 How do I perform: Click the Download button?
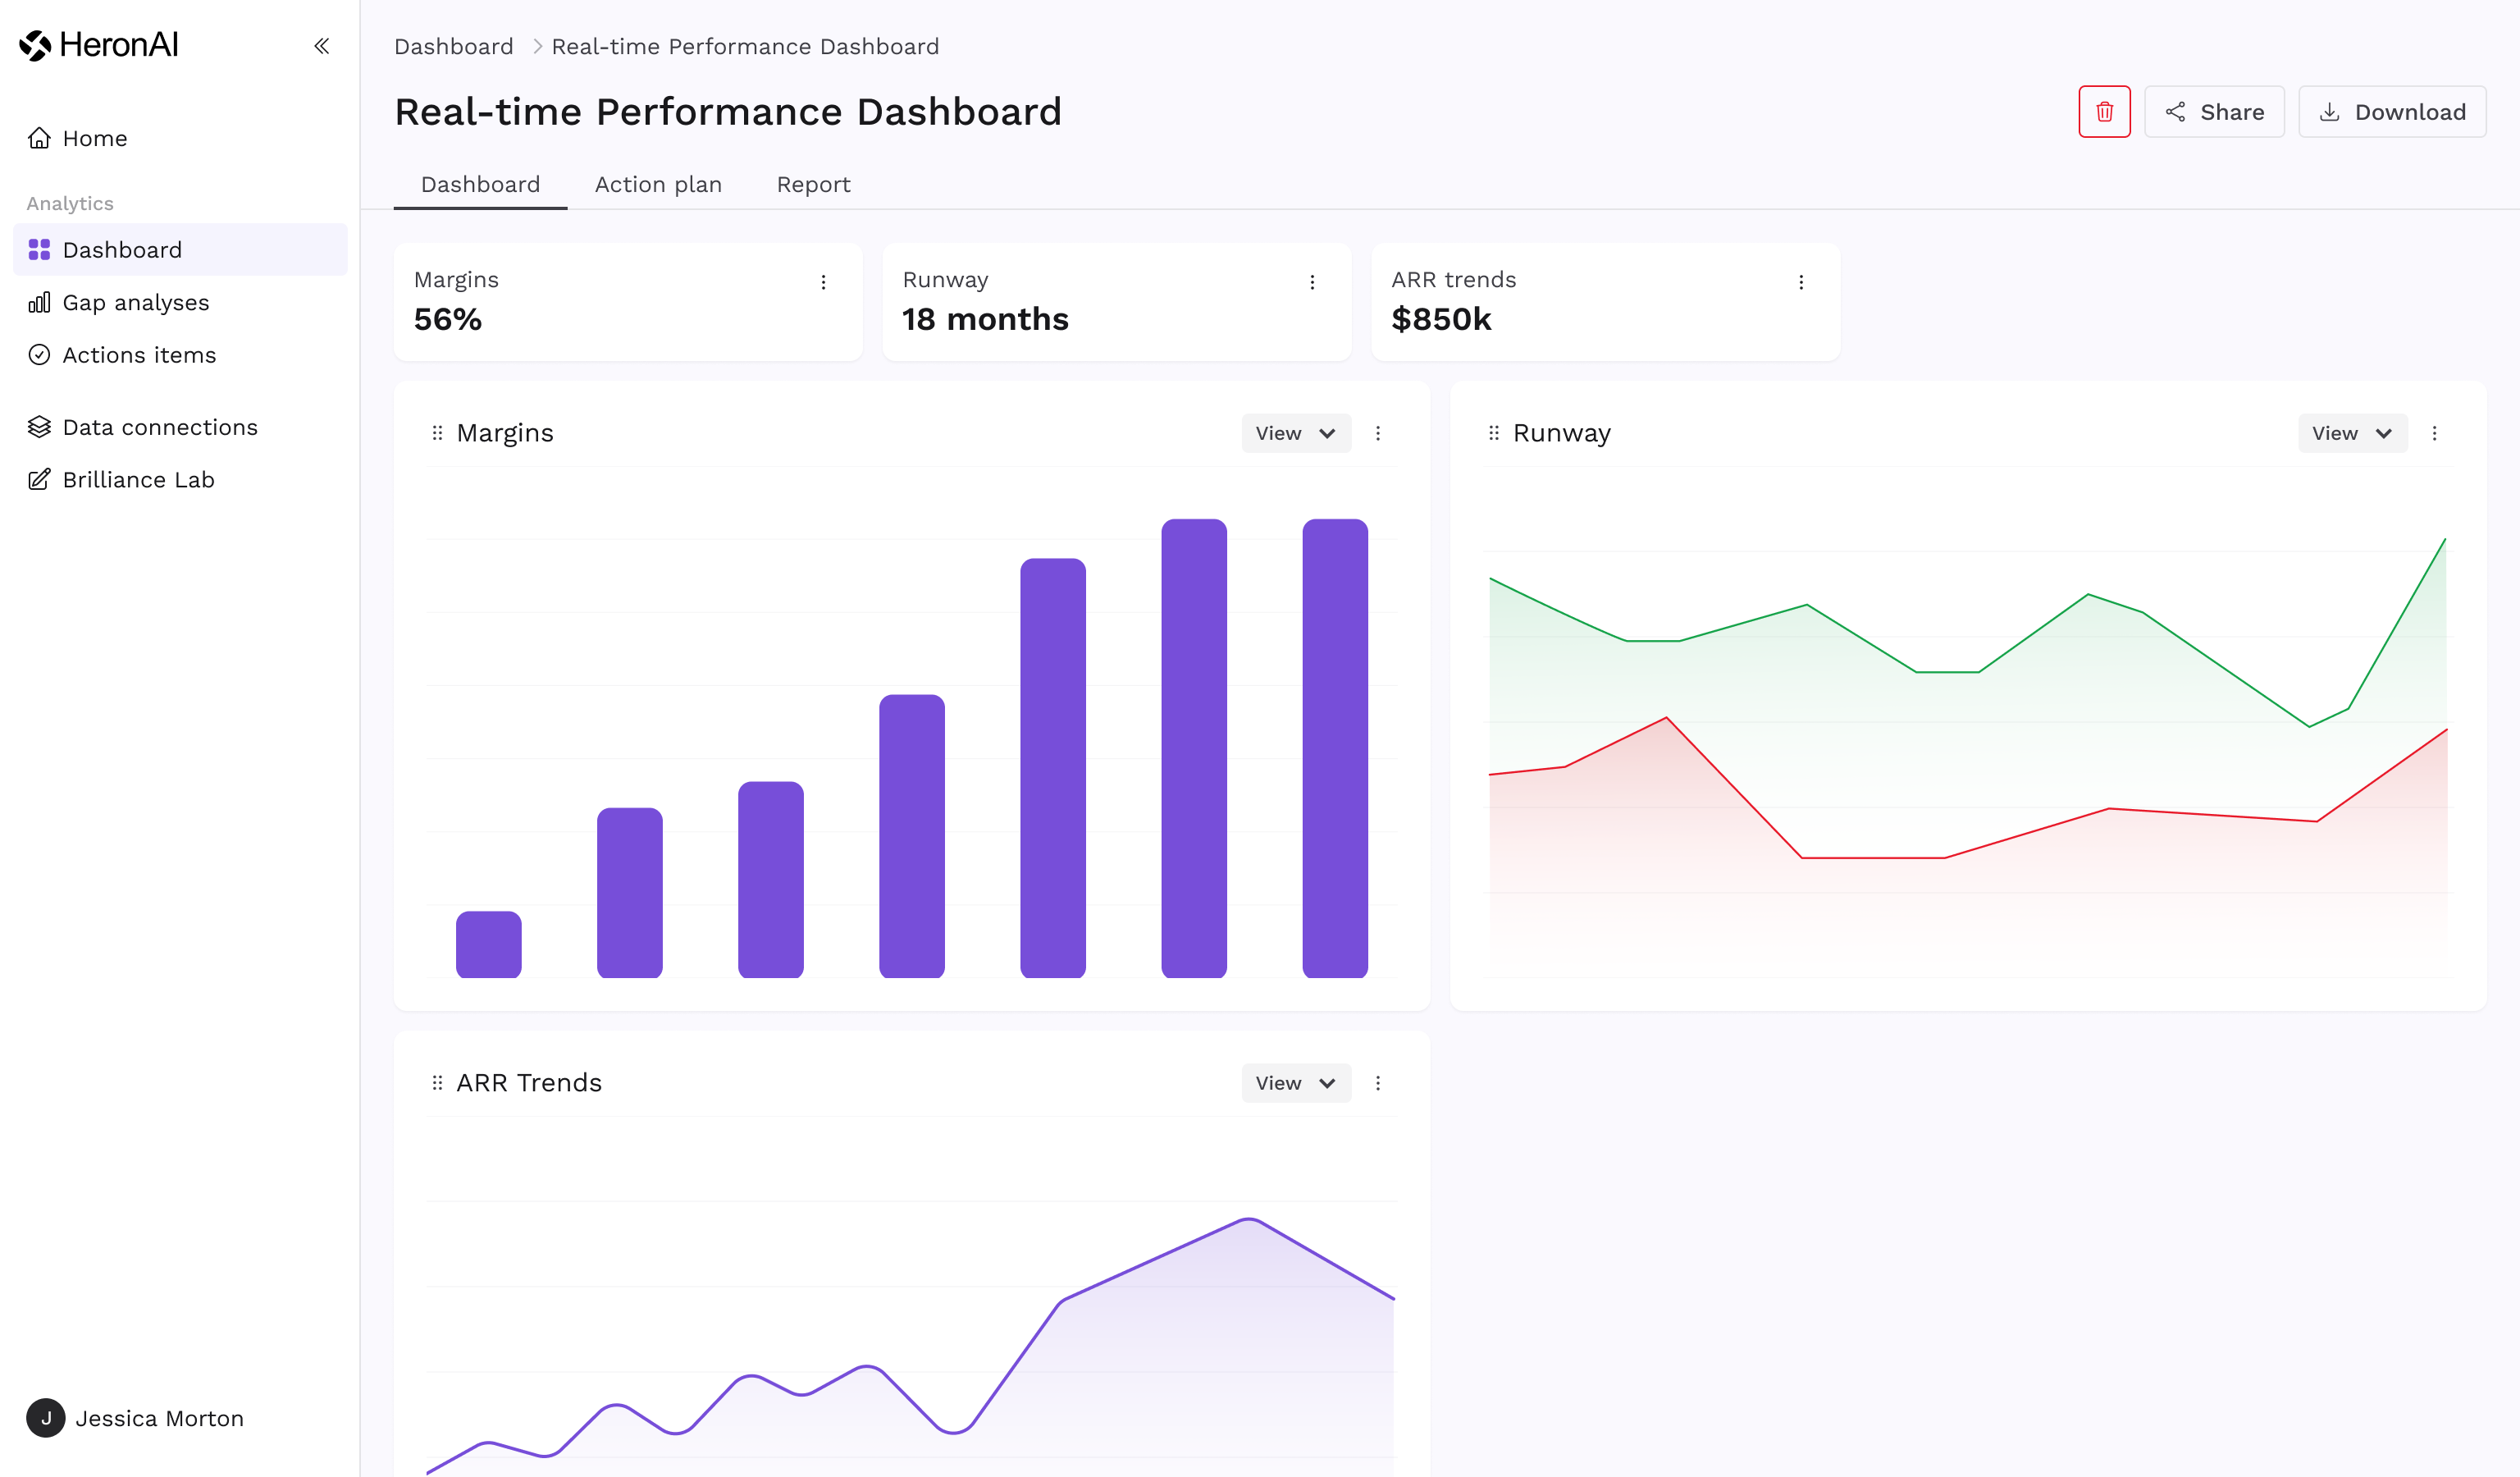point(2391,112)
